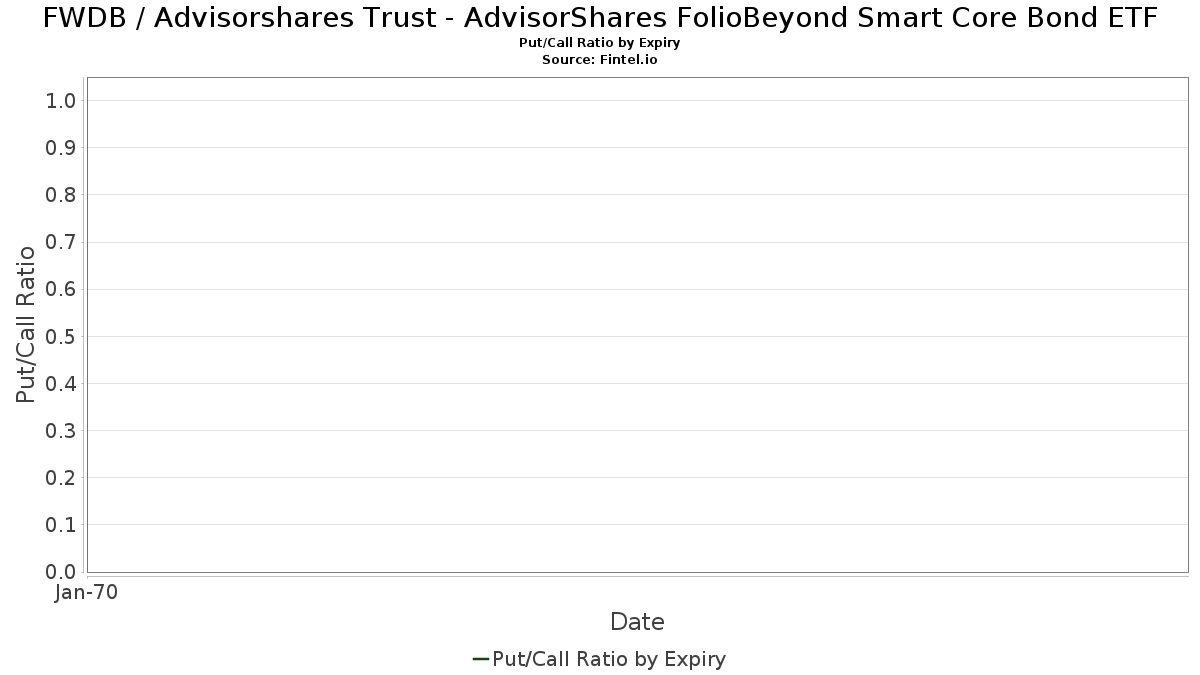Click the 0.2 y-axis tick label
The width and height of the screenshot is (1200, 675).
tap(61, 478)
